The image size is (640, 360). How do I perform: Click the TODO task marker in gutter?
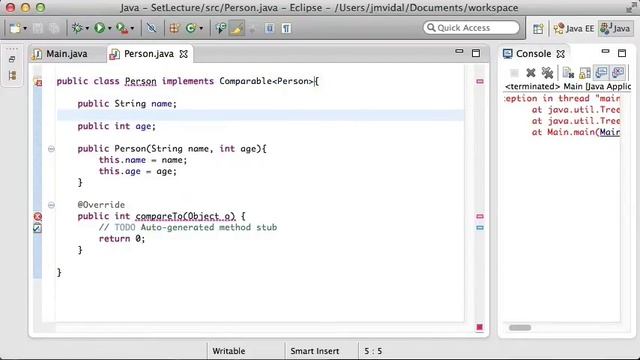tap(37, 228)
